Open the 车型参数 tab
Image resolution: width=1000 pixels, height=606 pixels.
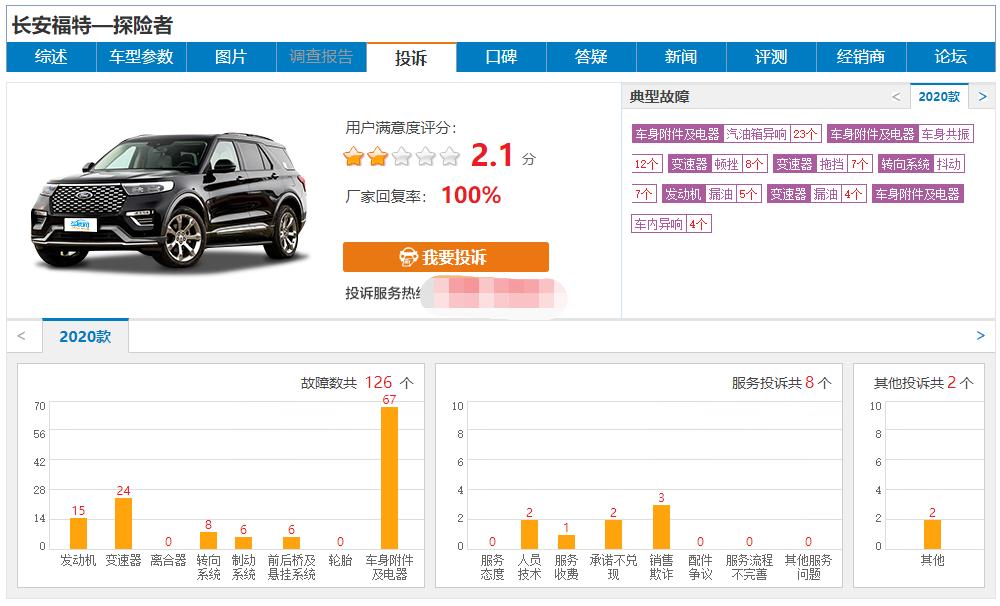(x=141, y=57)
